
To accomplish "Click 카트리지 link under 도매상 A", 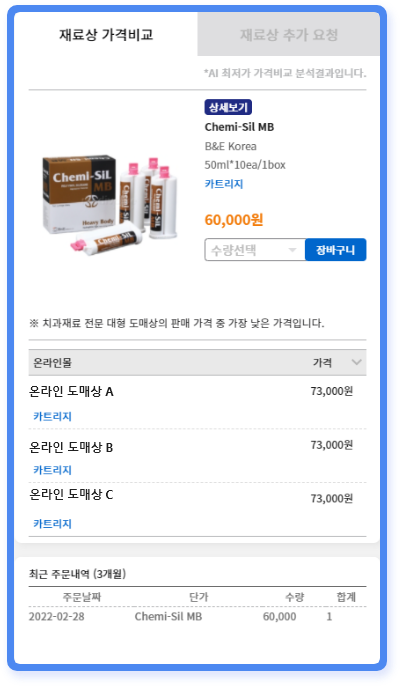I will click(x=53, y=416).
